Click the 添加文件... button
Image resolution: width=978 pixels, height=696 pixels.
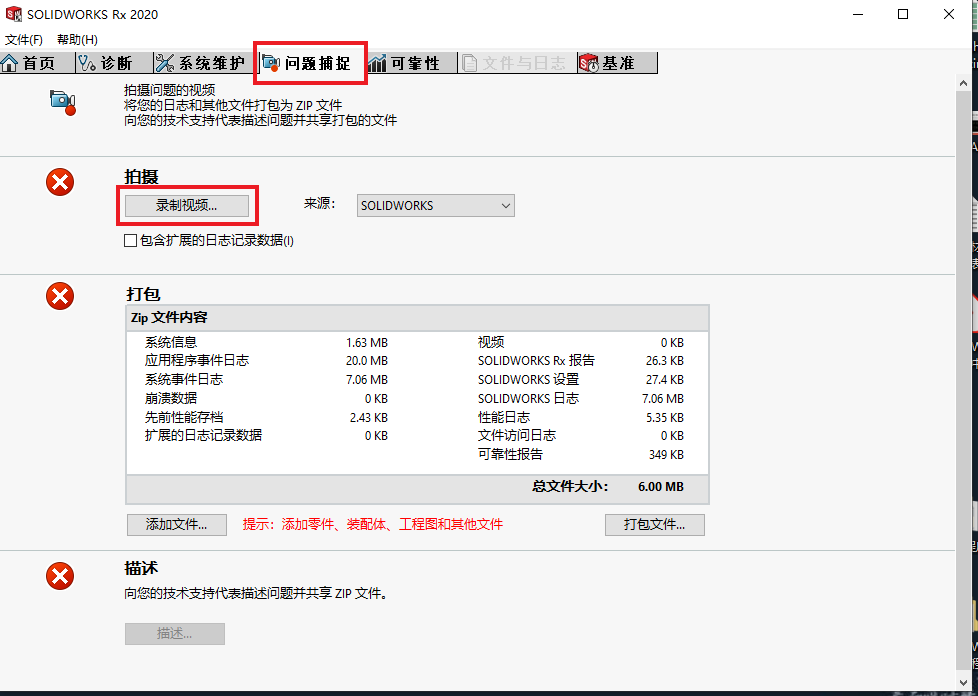coord(176,524)
